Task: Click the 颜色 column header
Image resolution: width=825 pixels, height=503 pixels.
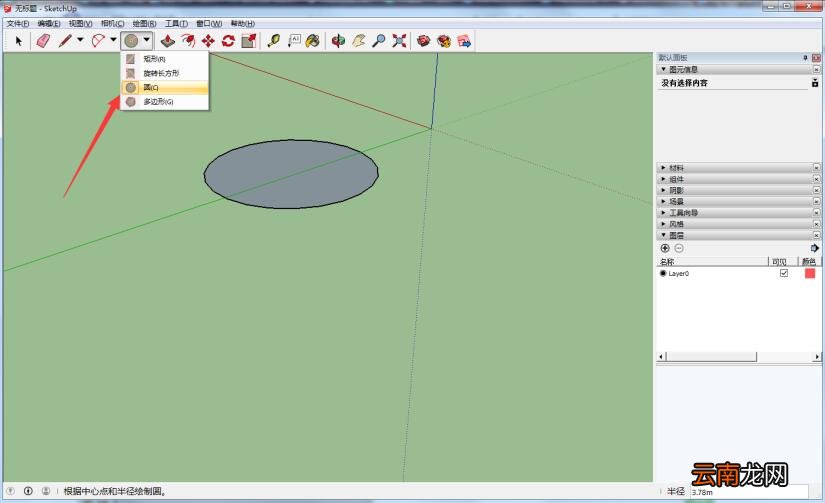Action: (809, 261)
